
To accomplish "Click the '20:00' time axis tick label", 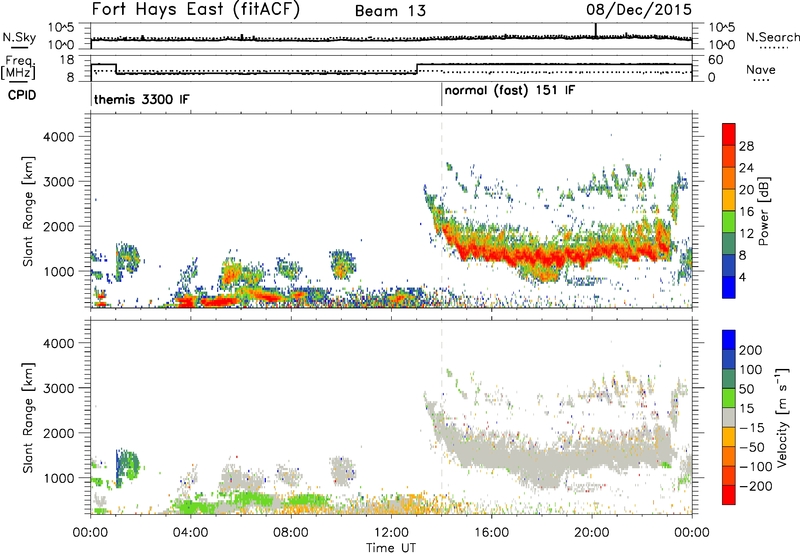I will point(591,533).
